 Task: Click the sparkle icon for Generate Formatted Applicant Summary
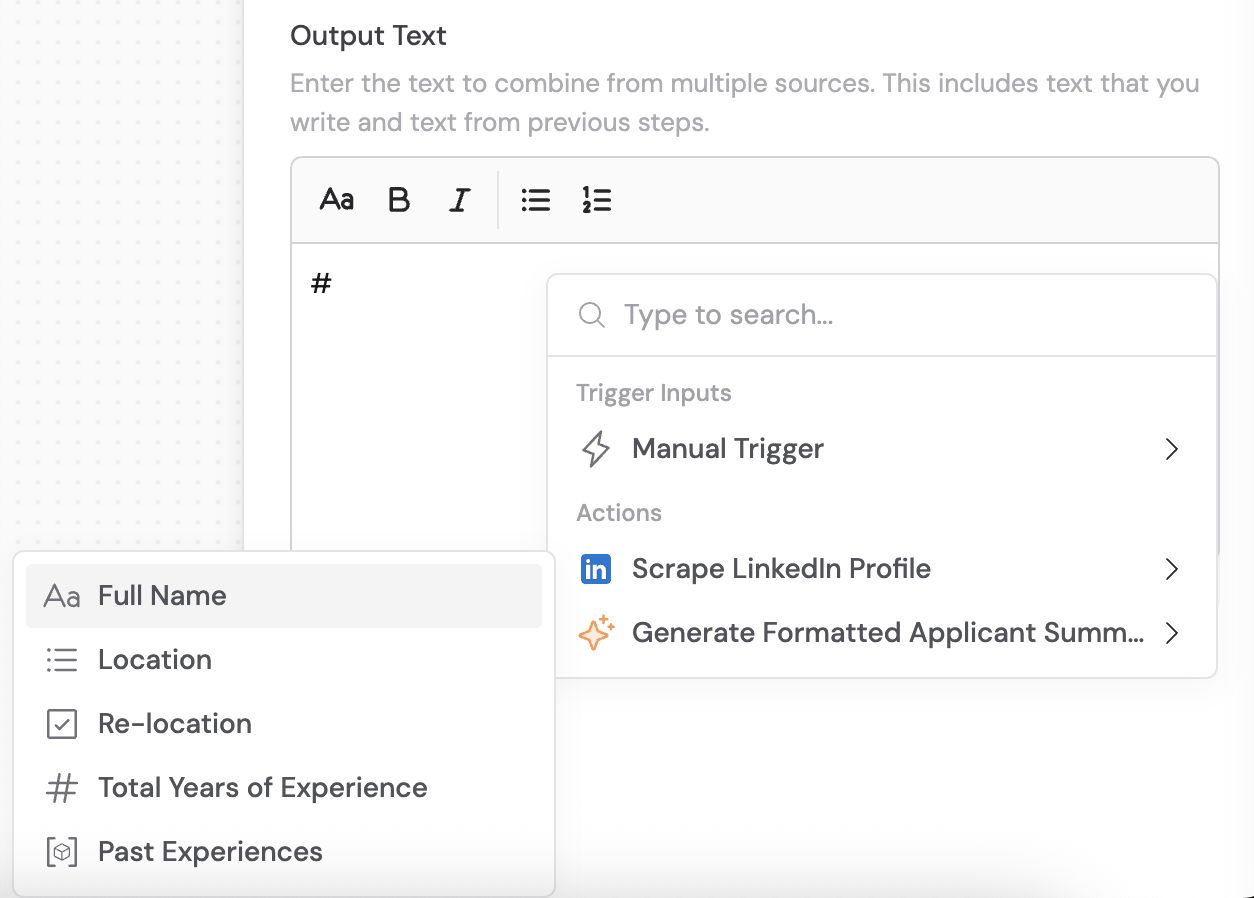tap(596, 632)
